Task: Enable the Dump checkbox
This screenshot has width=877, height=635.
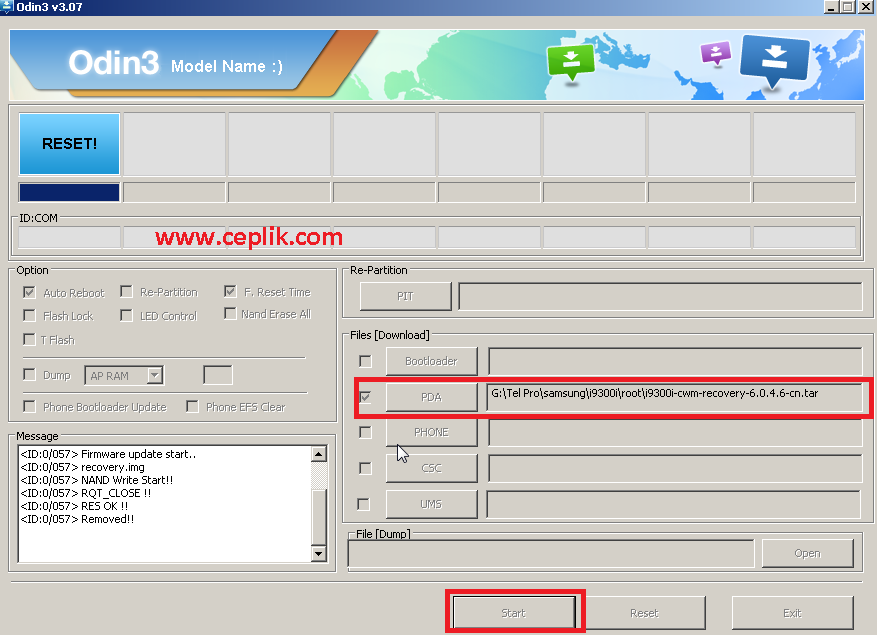Action: click(x=29, y=374)
